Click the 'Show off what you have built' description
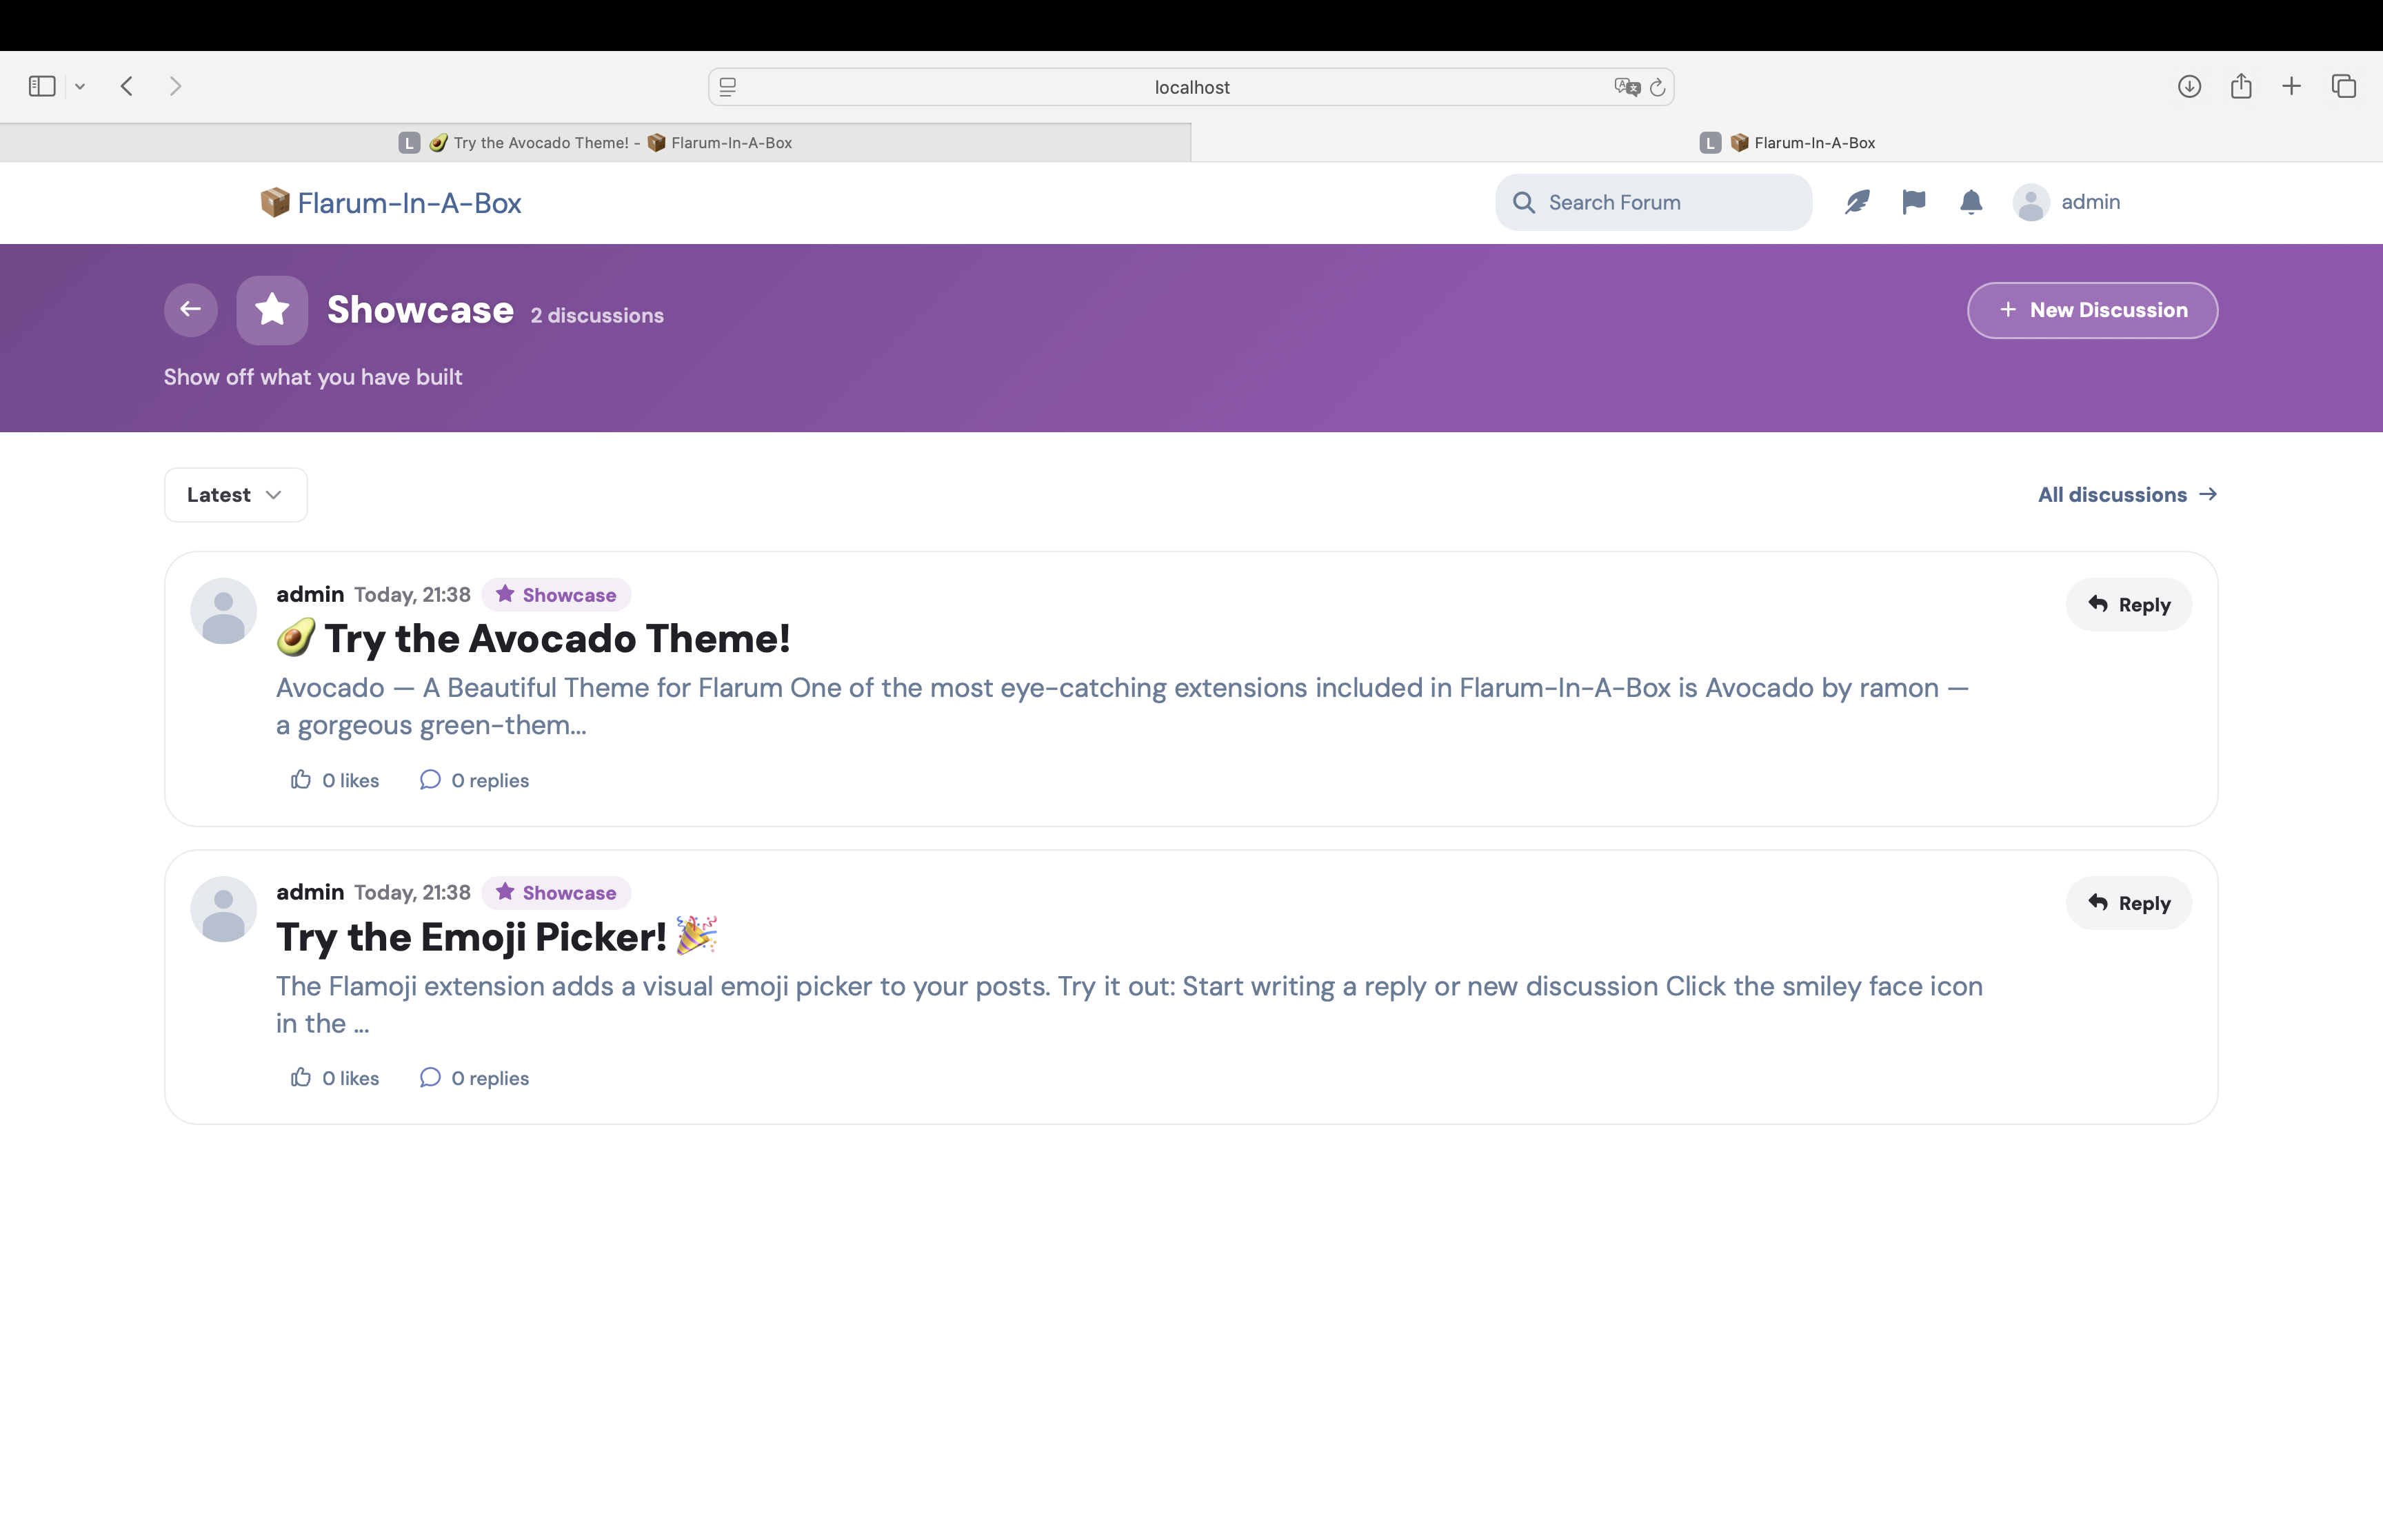The width and height of the screenshot is (2383, 1540). pyautogui.click(x=313, y=377)
